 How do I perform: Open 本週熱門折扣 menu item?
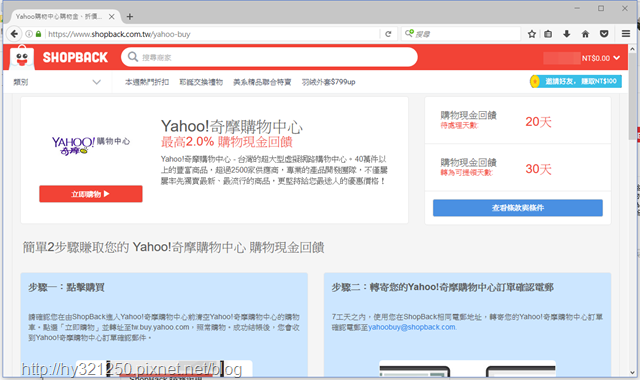(x=147, y=82)
